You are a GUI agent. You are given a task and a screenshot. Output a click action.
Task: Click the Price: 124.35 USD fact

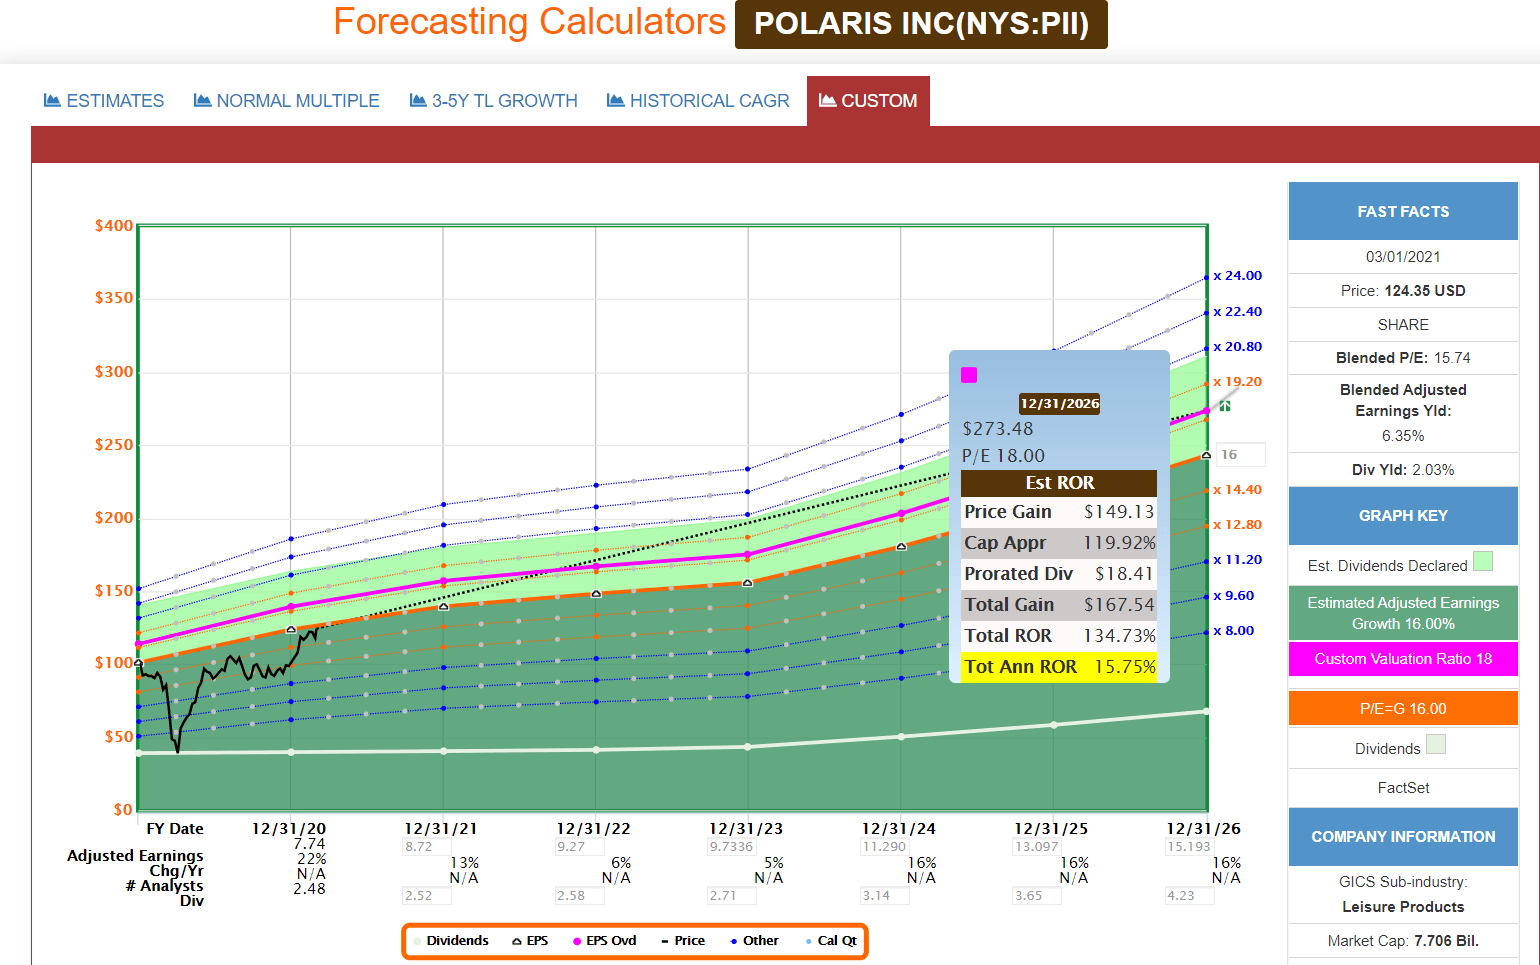(1403, 291)
